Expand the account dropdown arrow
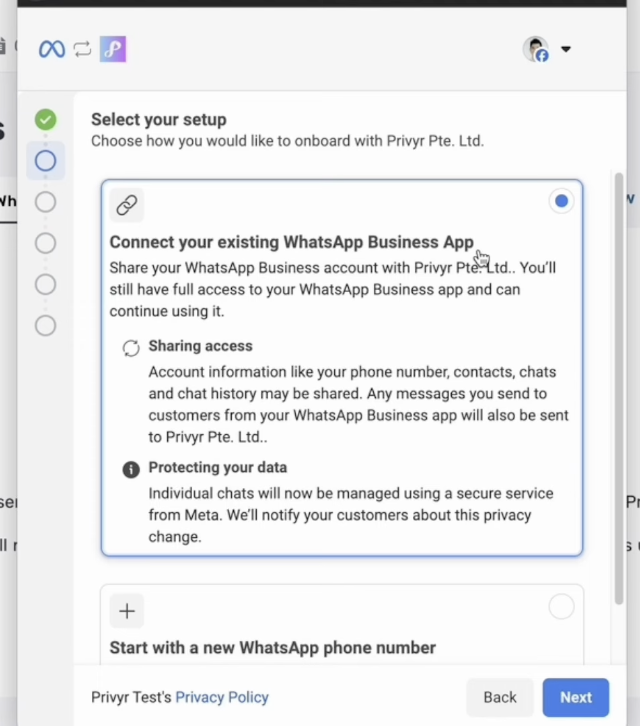This screenshot has height=726, width=640. tap(566, 49)
